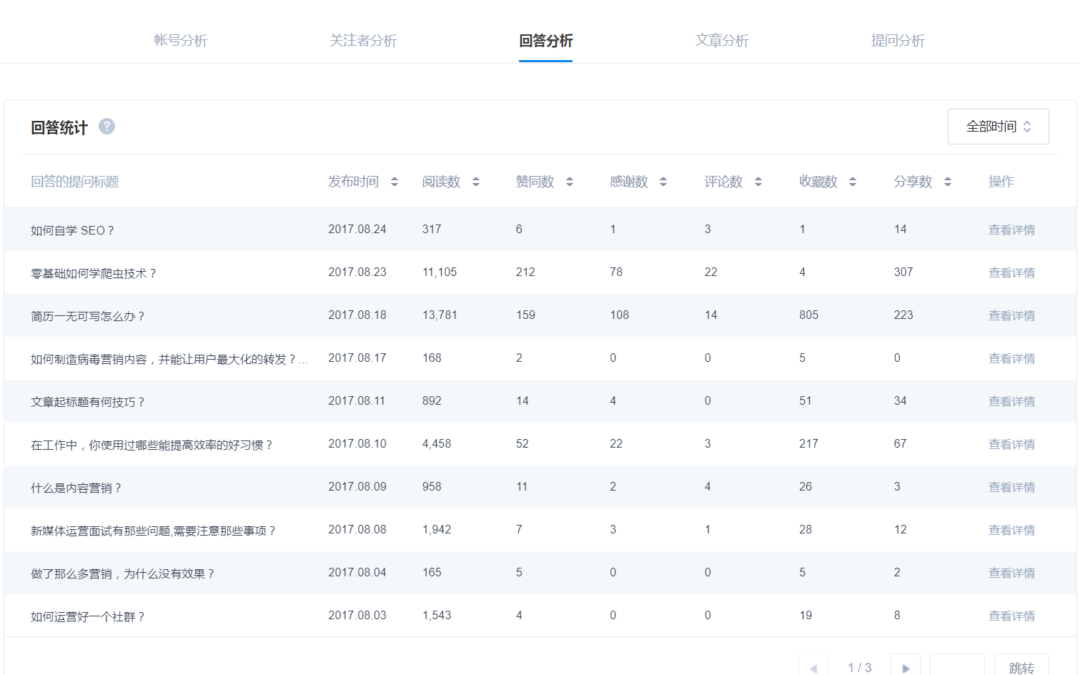Select the 回答分析 tab
Screen dimensions: 1080x675
[x=546, y=41]
